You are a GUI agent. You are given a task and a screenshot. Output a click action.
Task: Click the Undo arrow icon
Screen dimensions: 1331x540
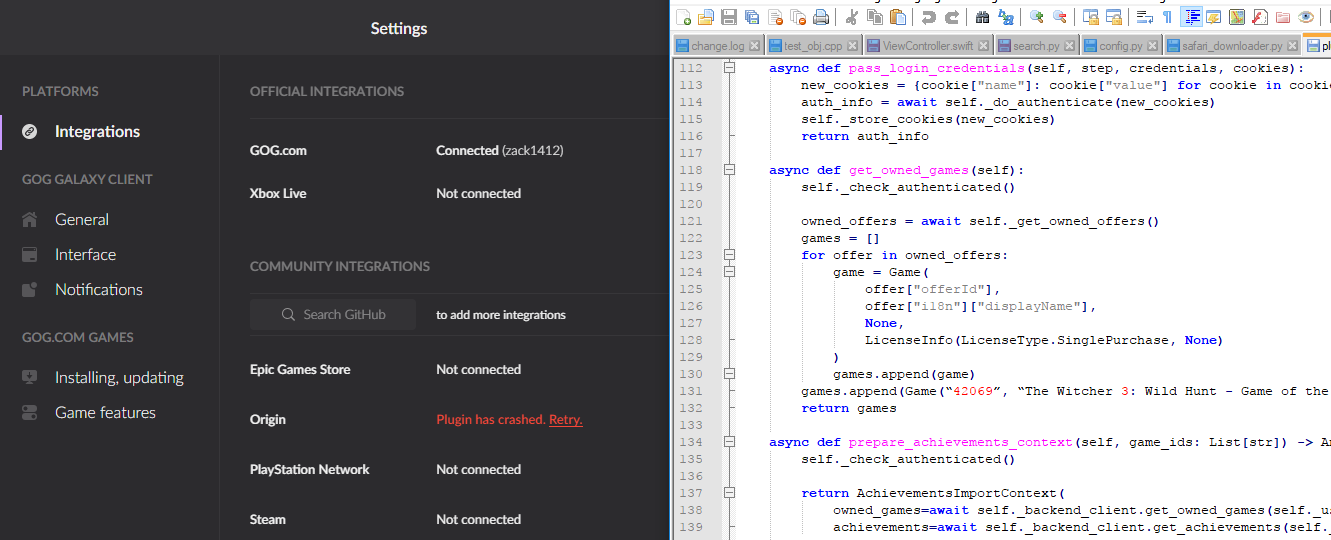(929, 17)
